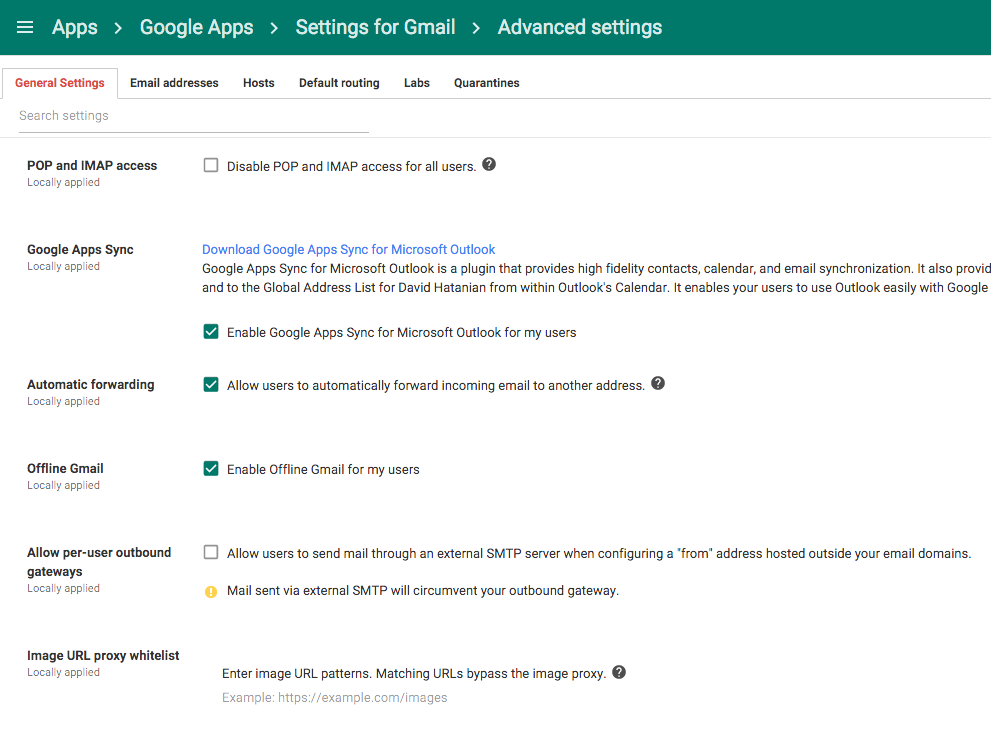Navigate to Apps via the breadcrumb
Viewport: 991px width, 739px height.
74,27
